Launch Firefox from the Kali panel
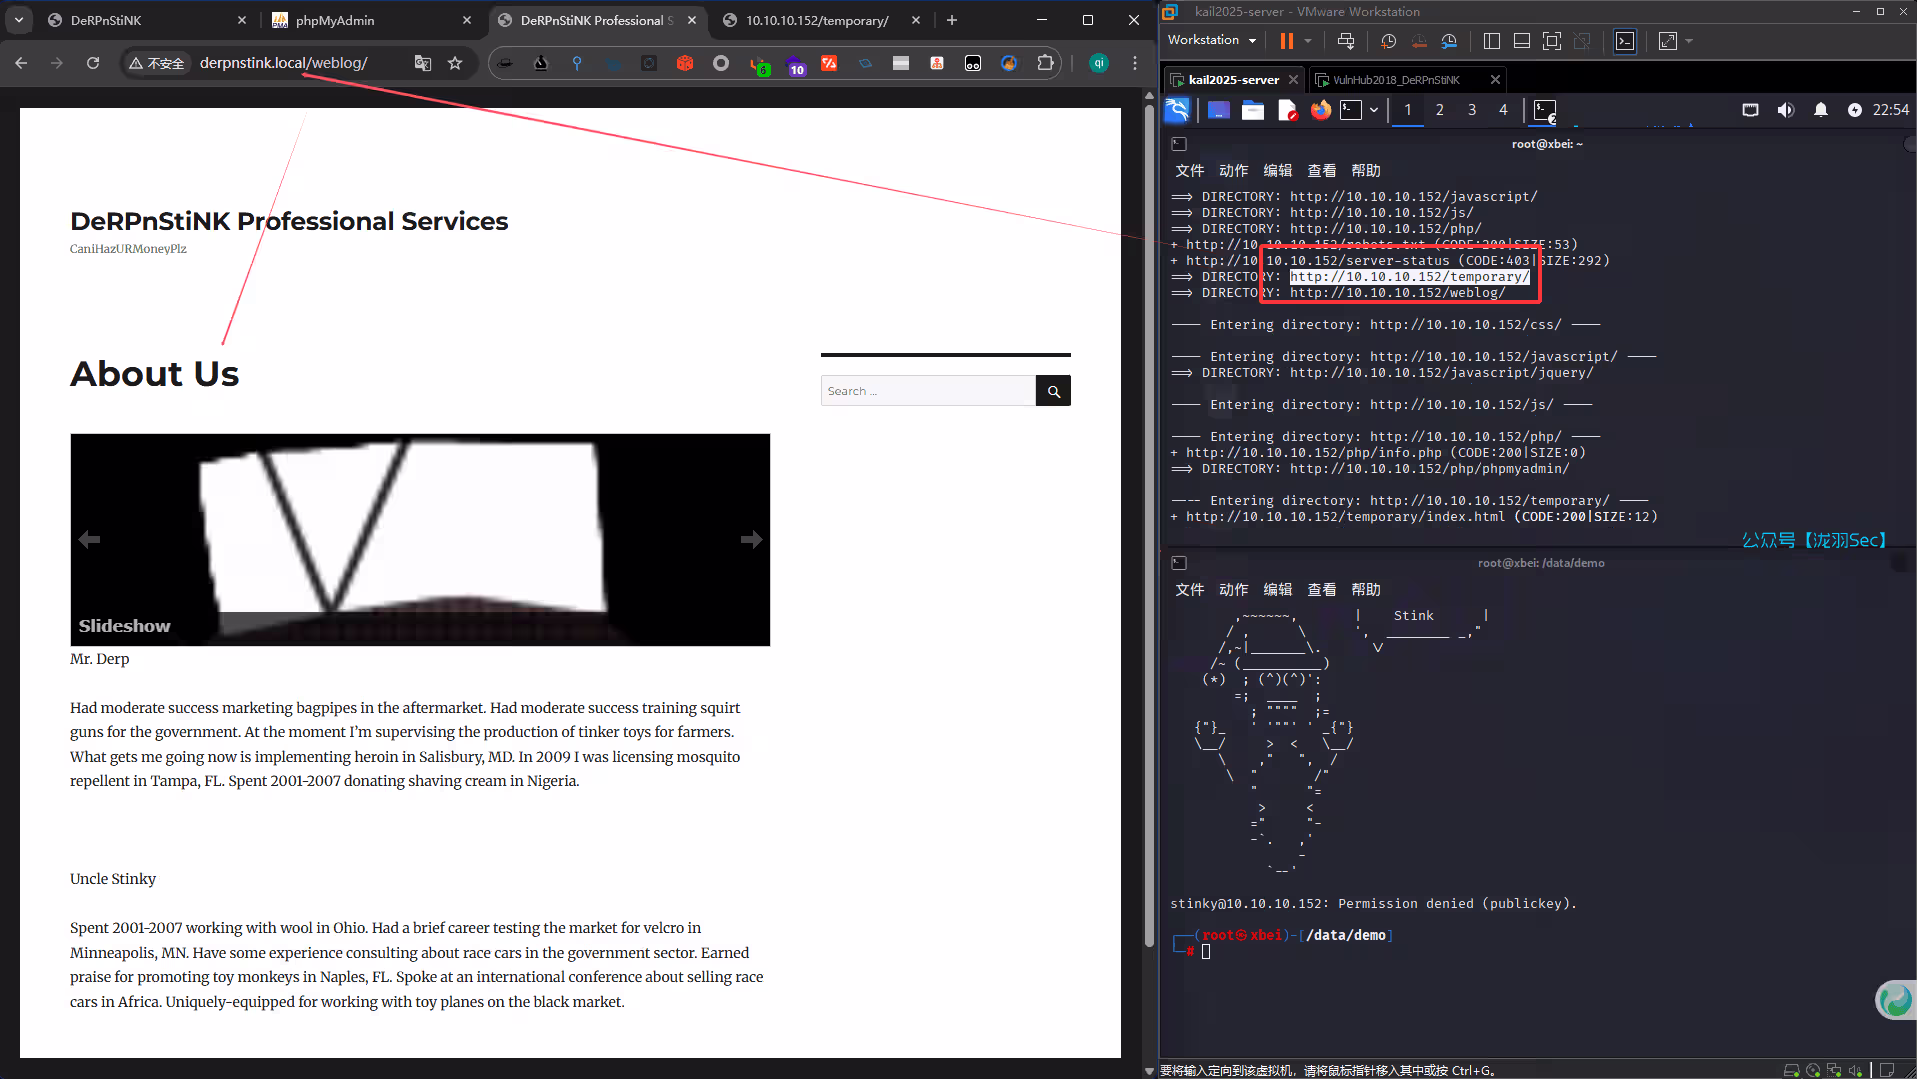Viewport: 1917px width, 1079px height. [1321, 110]
